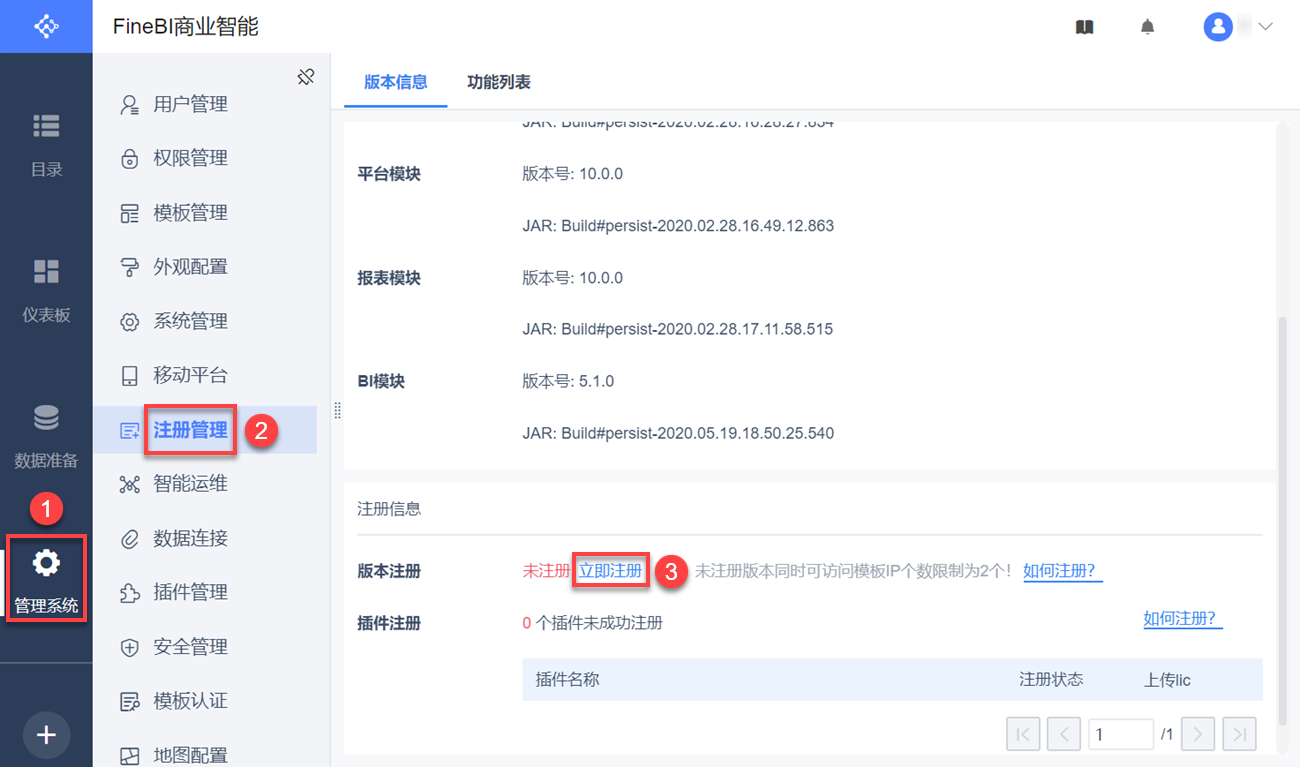Go to last page of plugin table
The image size is (1300, 767).
point(1240,734)
